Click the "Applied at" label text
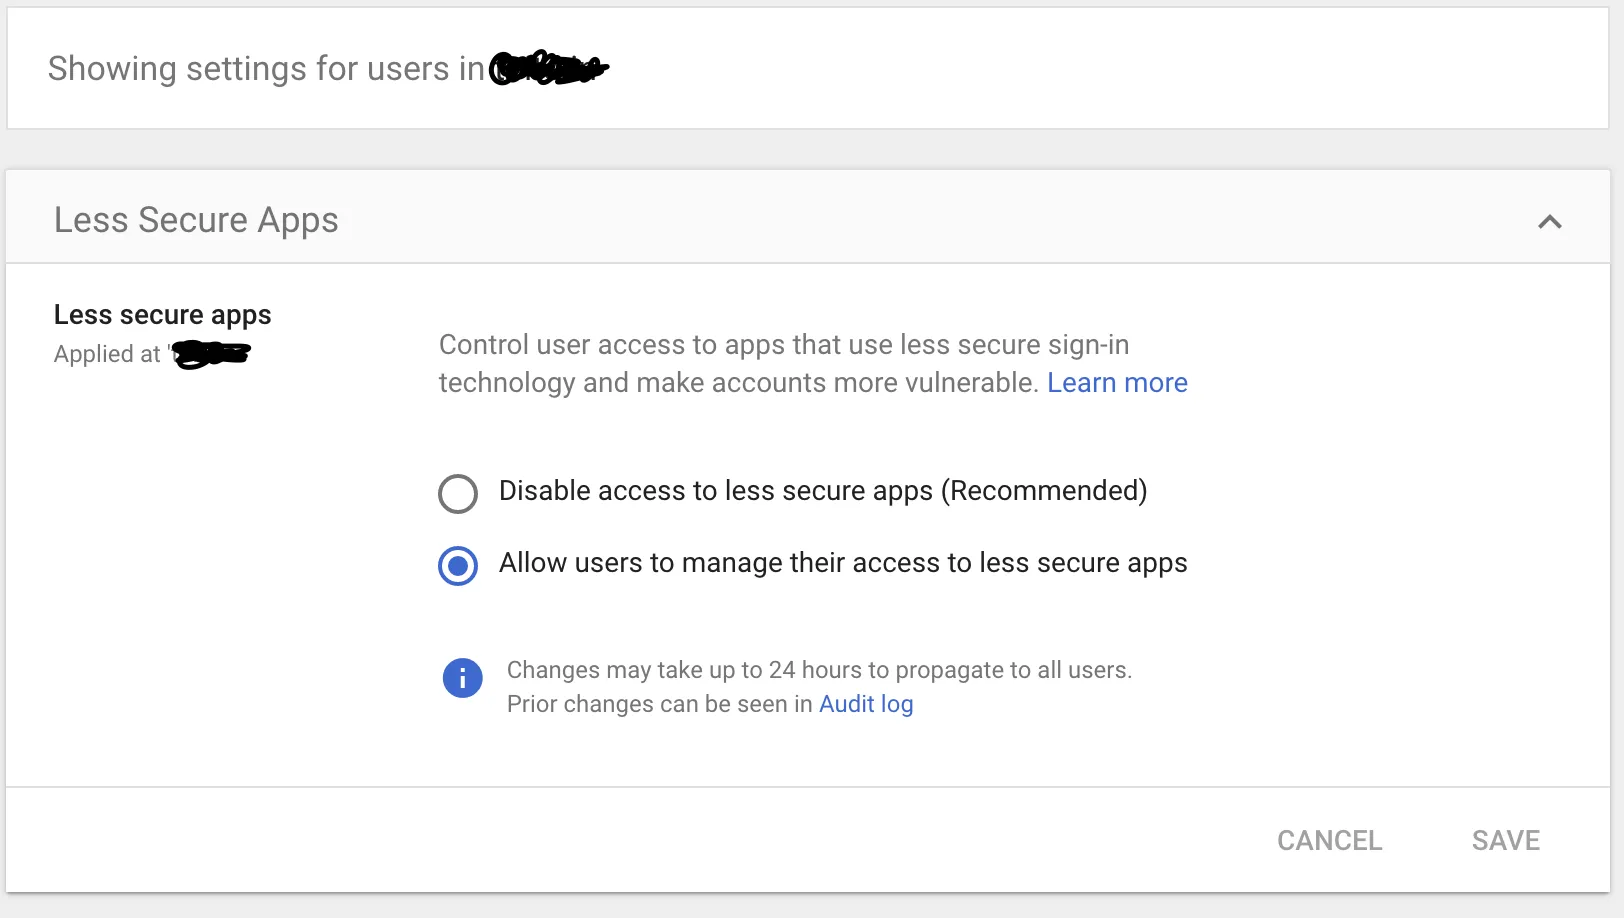 pos(107,354)
